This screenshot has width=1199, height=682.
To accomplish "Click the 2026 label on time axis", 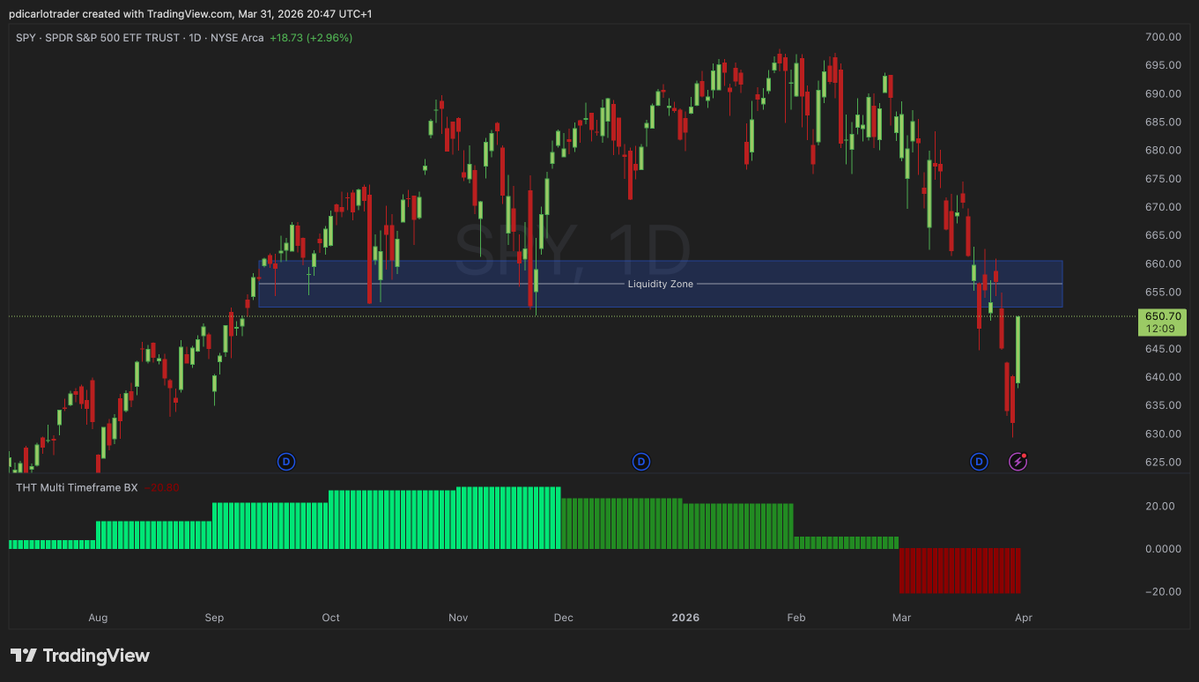I will pos(685,618).
